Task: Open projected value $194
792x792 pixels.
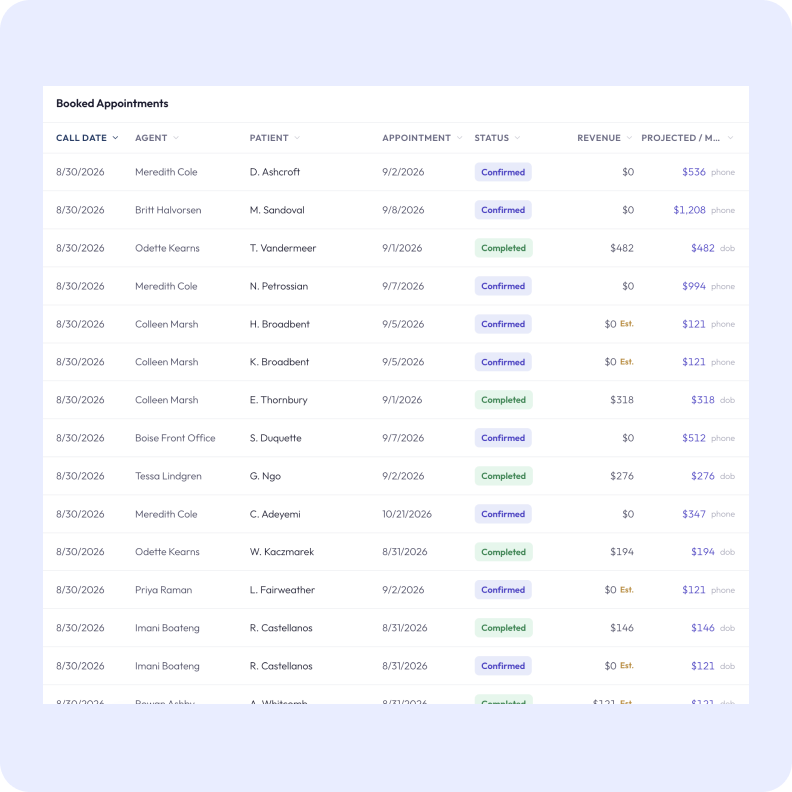Action: click(x=703, y=552)
